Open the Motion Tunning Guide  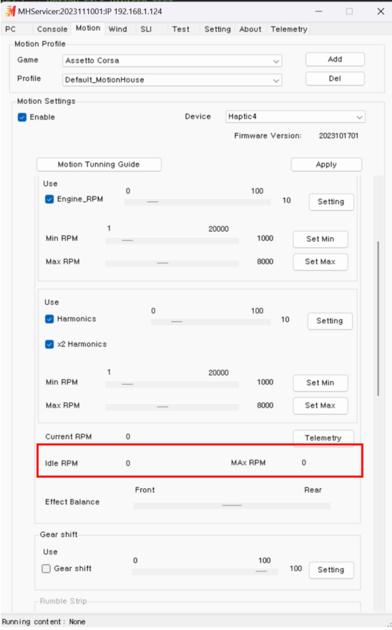pos(99,164)
